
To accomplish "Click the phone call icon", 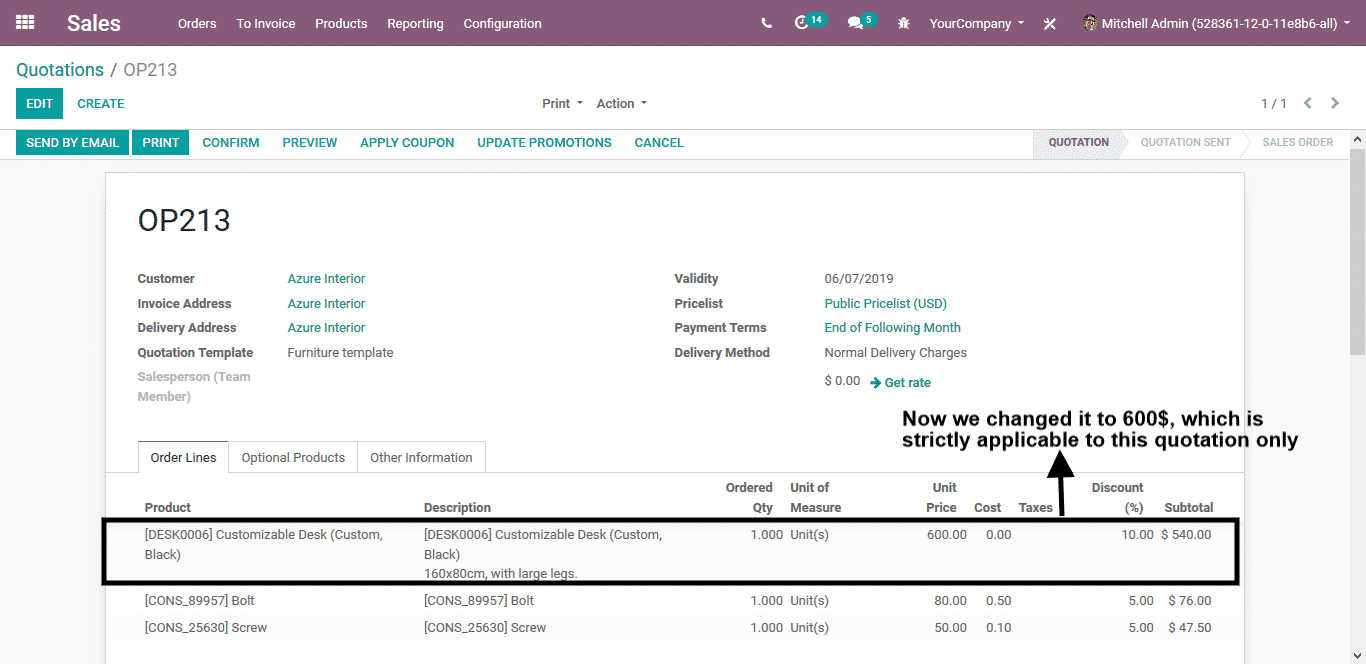I will coord(766,23).
